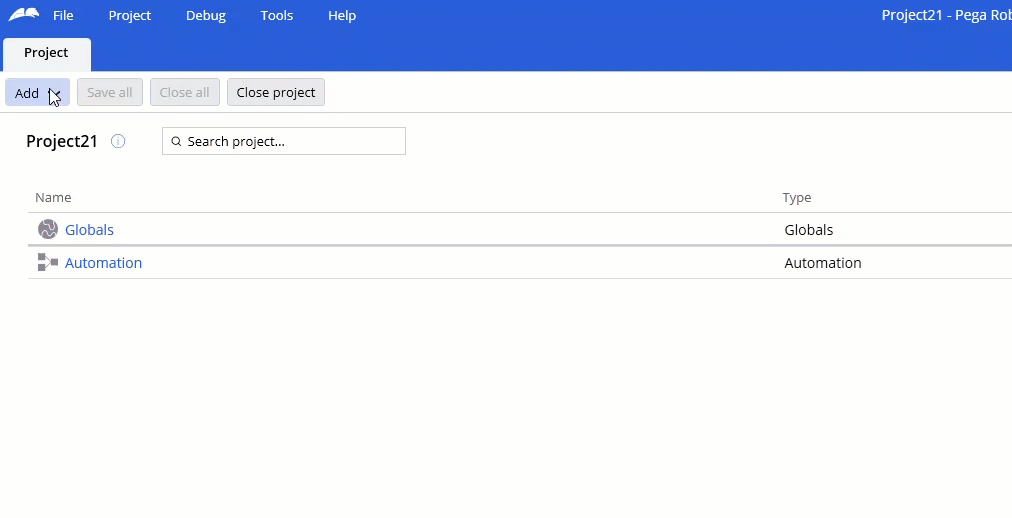Switch to the Project tab
This screenshot has width=1012, height=518.
46,54
